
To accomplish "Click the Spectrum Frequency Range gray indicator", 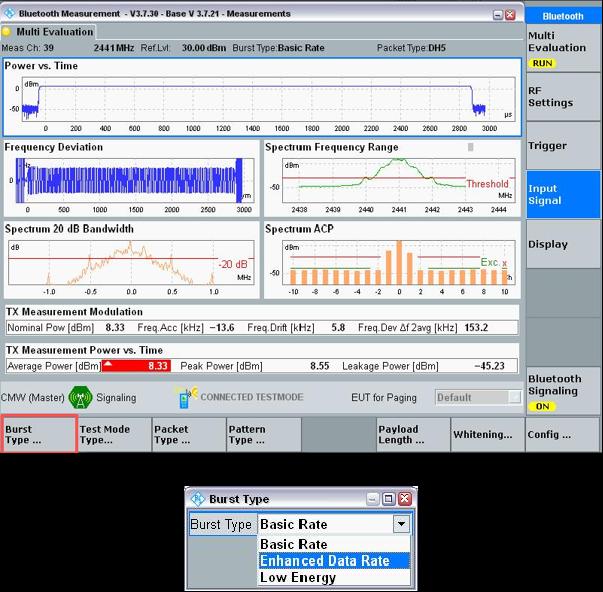I will (470, 147).
